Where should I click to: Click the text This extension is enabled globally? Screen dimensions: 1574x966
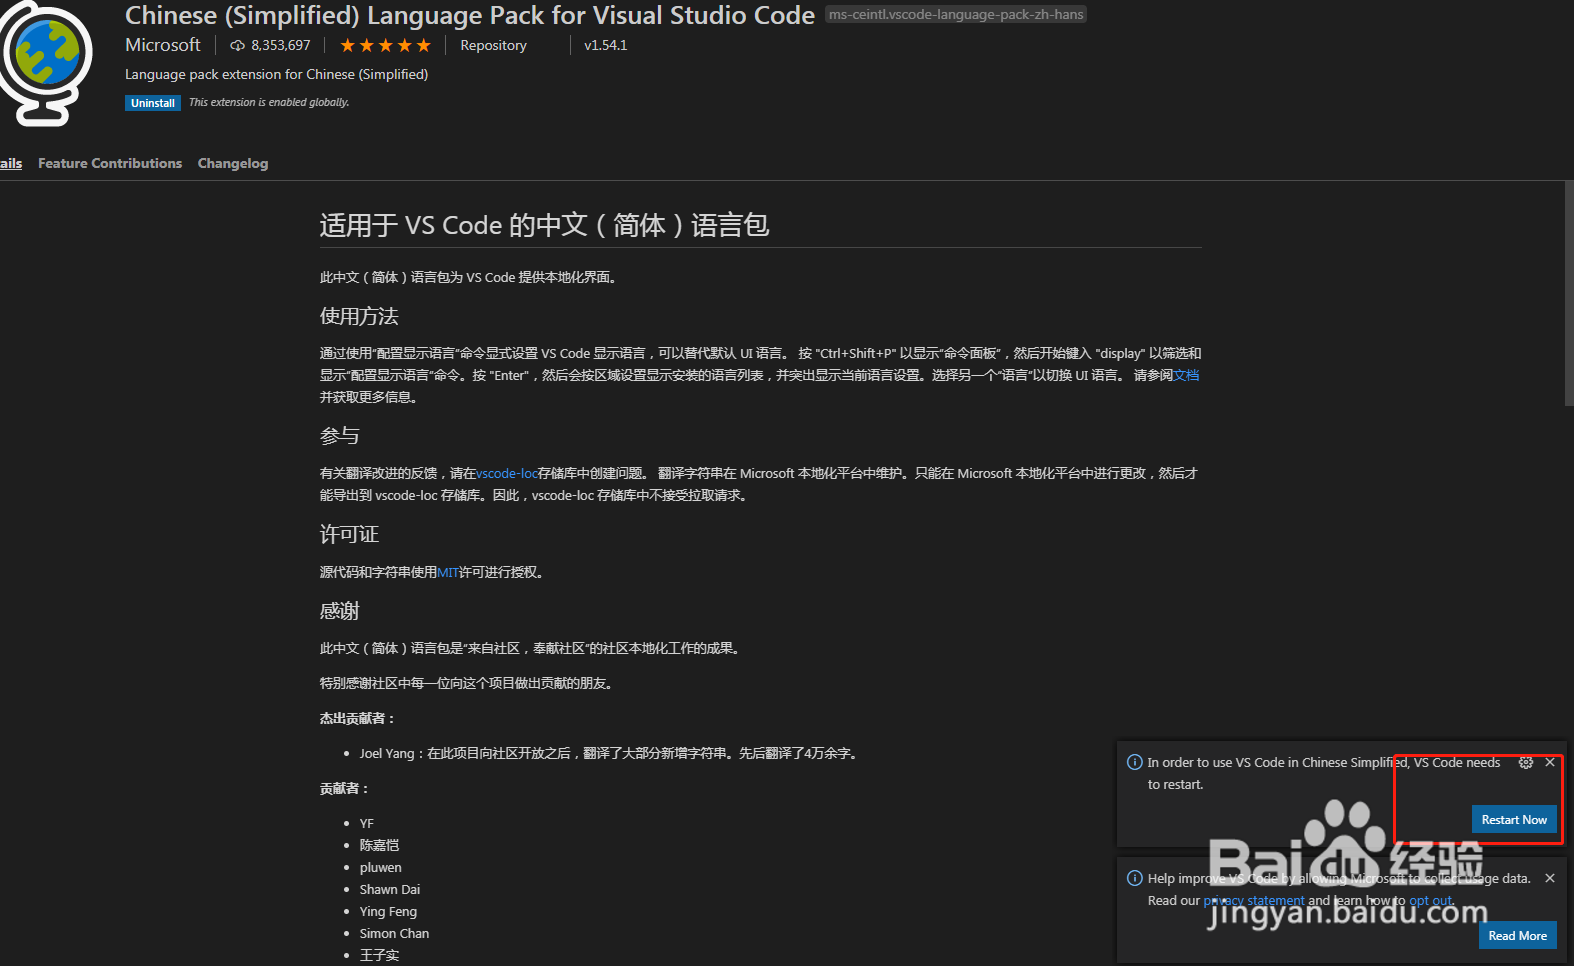pos(269,102)
